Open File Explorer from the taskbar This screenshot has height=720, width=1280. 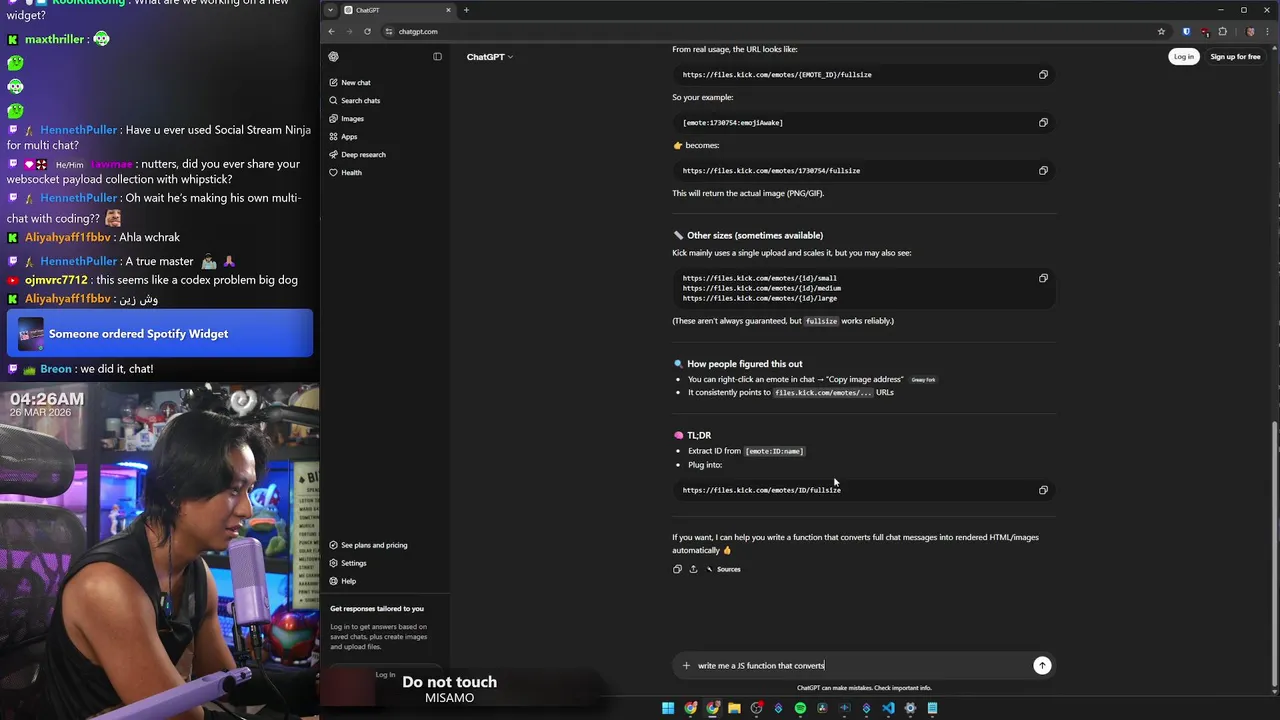click(x=734, y=708)
